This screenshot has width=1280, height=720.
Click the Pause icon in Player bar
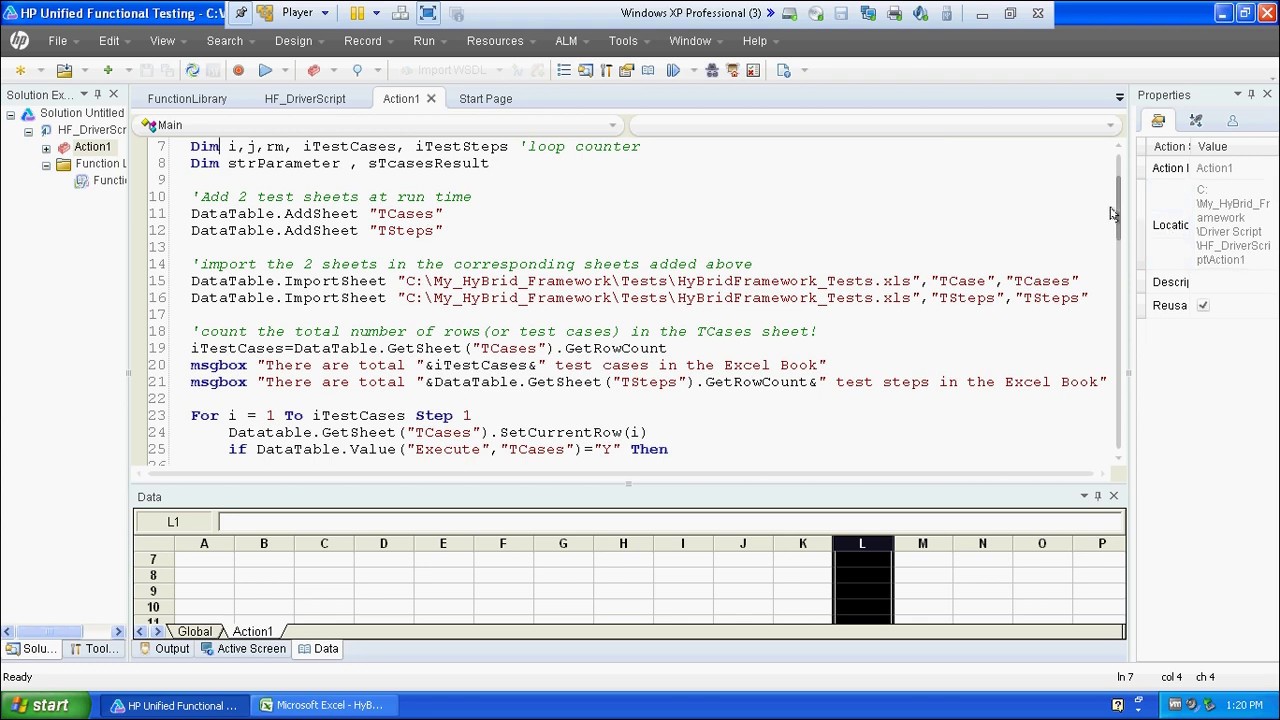357,13
